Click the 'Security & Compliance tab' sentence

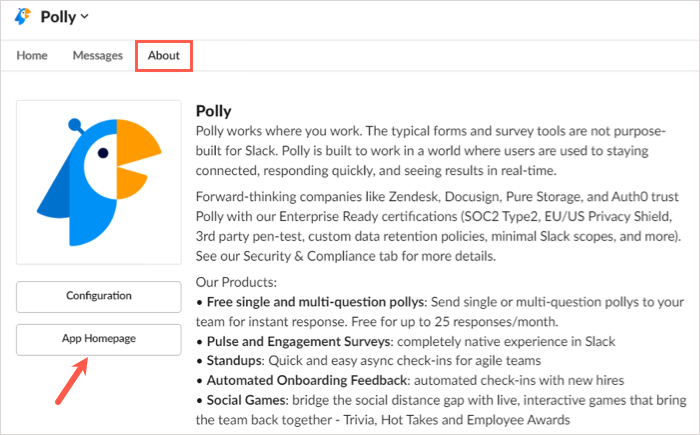point(301,255)
